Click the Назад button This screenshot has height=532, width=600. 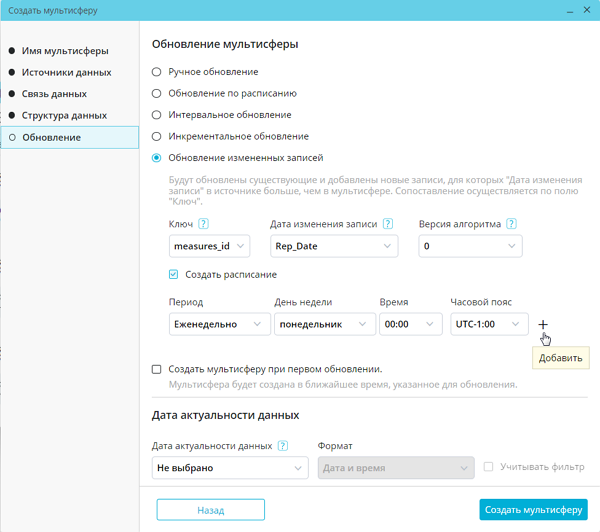click(210, 510)
